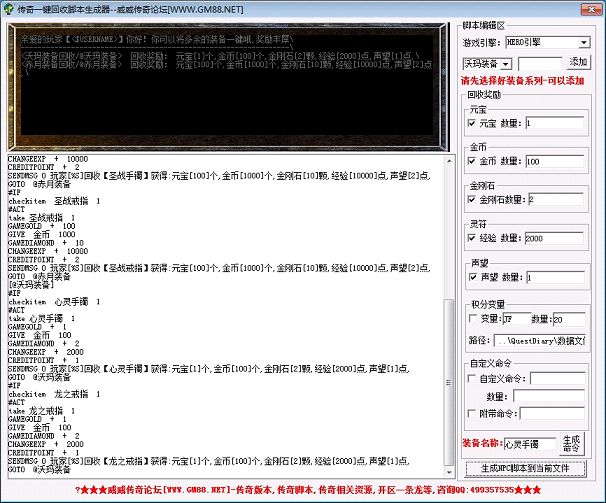Click the new series name input field

coord(540,64)
